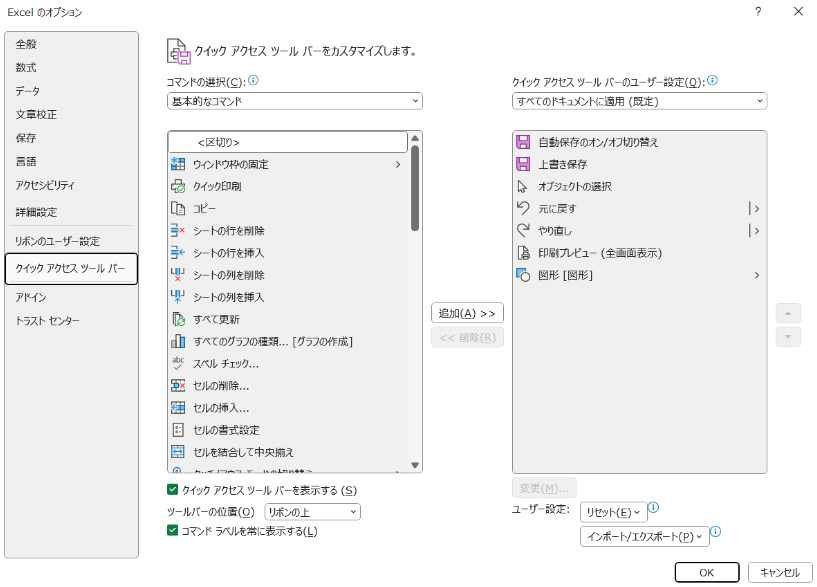Click the シートの行を挿入 icon
Viewport: 817px width, 587px height.
(178, 253)
